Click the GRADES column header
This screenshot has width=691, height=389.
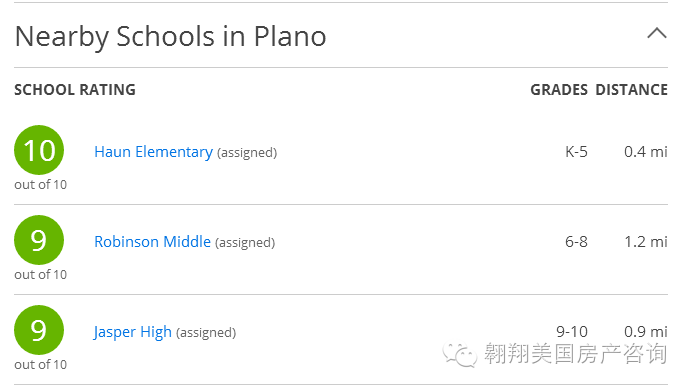[x=559, y=90]
